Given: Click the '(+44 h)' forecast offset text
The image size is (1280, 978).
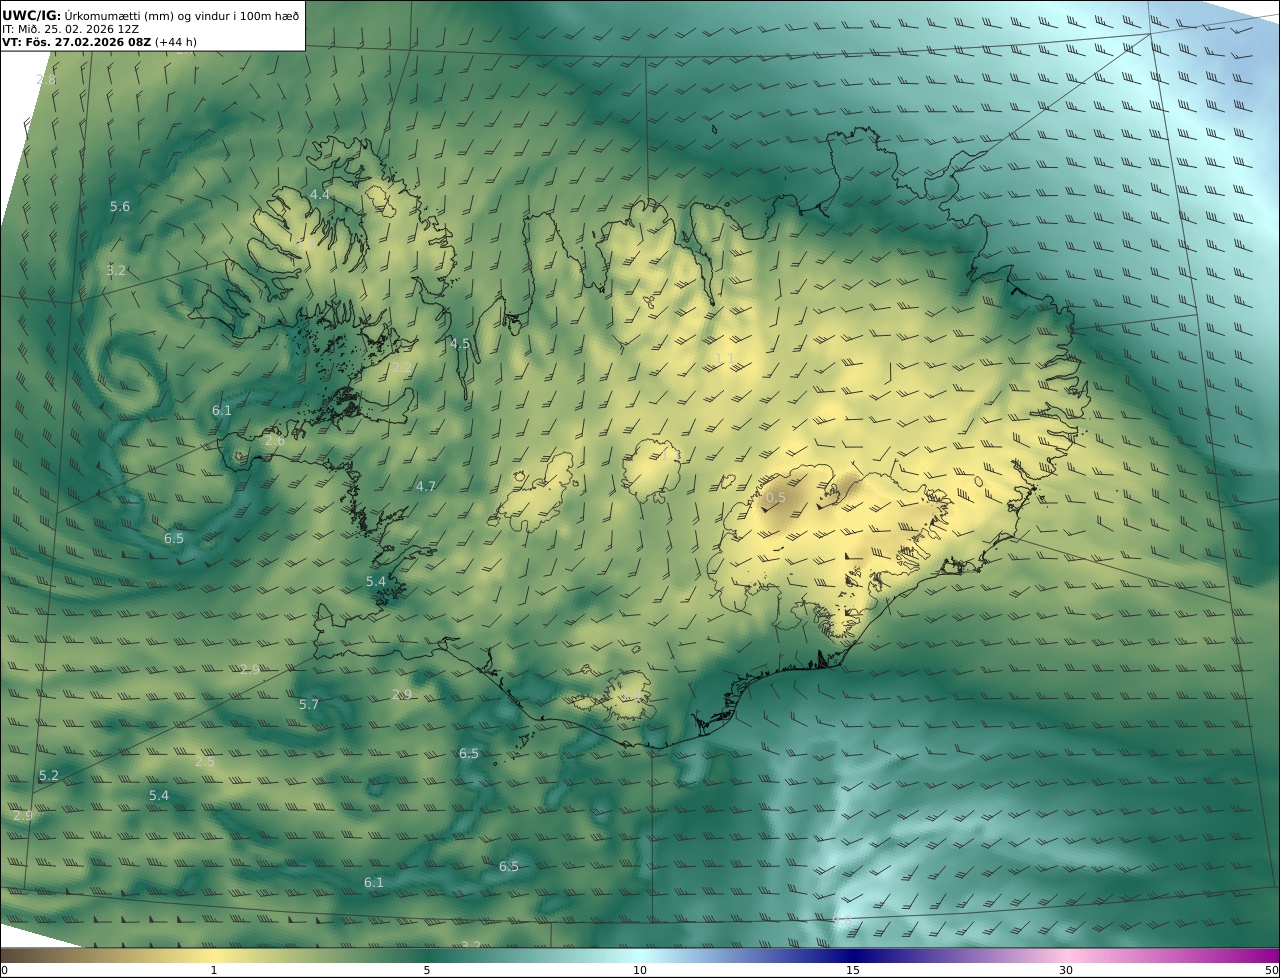Looking at the screenshot, I should click(x=176, y=42).
